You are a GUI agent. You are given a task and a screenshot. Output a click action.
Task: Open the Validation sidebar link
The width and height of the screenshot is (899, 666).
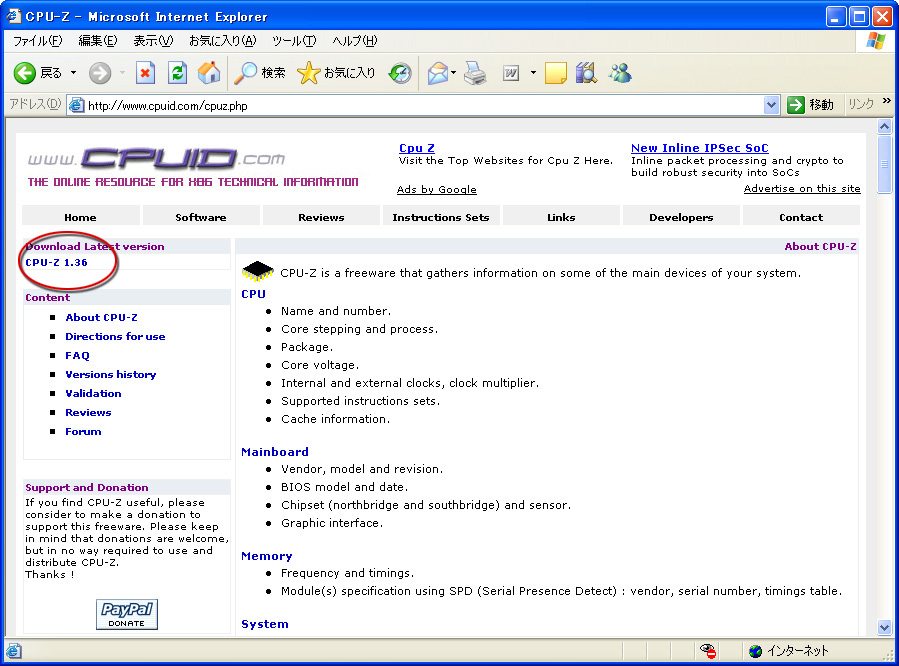(93, 393)
